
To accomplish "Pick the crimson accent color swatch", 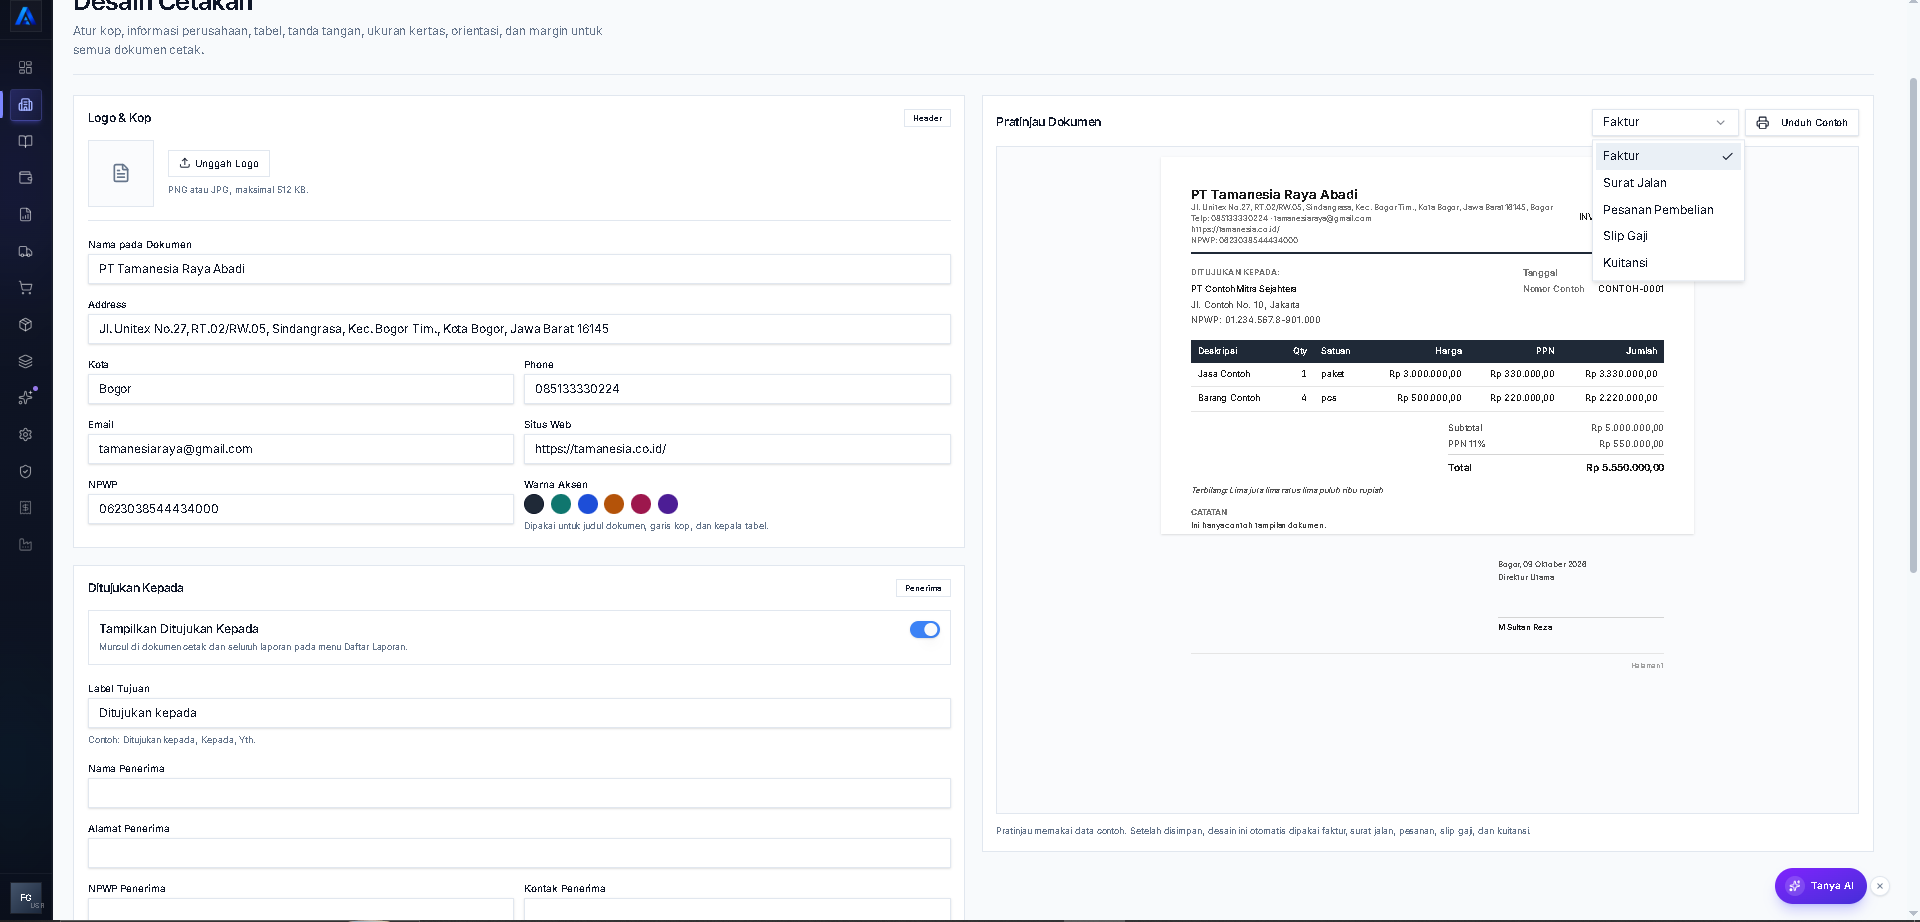I will coord(641,504).
